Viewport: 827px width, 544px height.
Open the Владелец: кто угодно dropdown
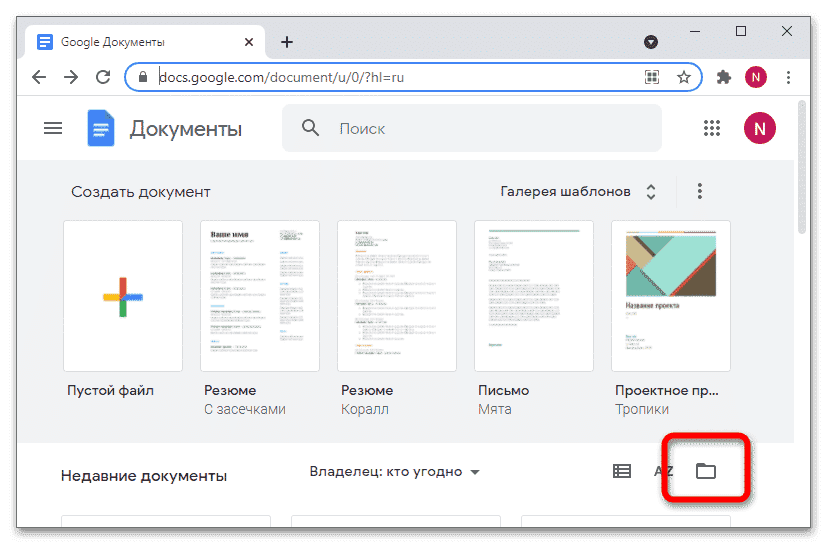[395, 471]
